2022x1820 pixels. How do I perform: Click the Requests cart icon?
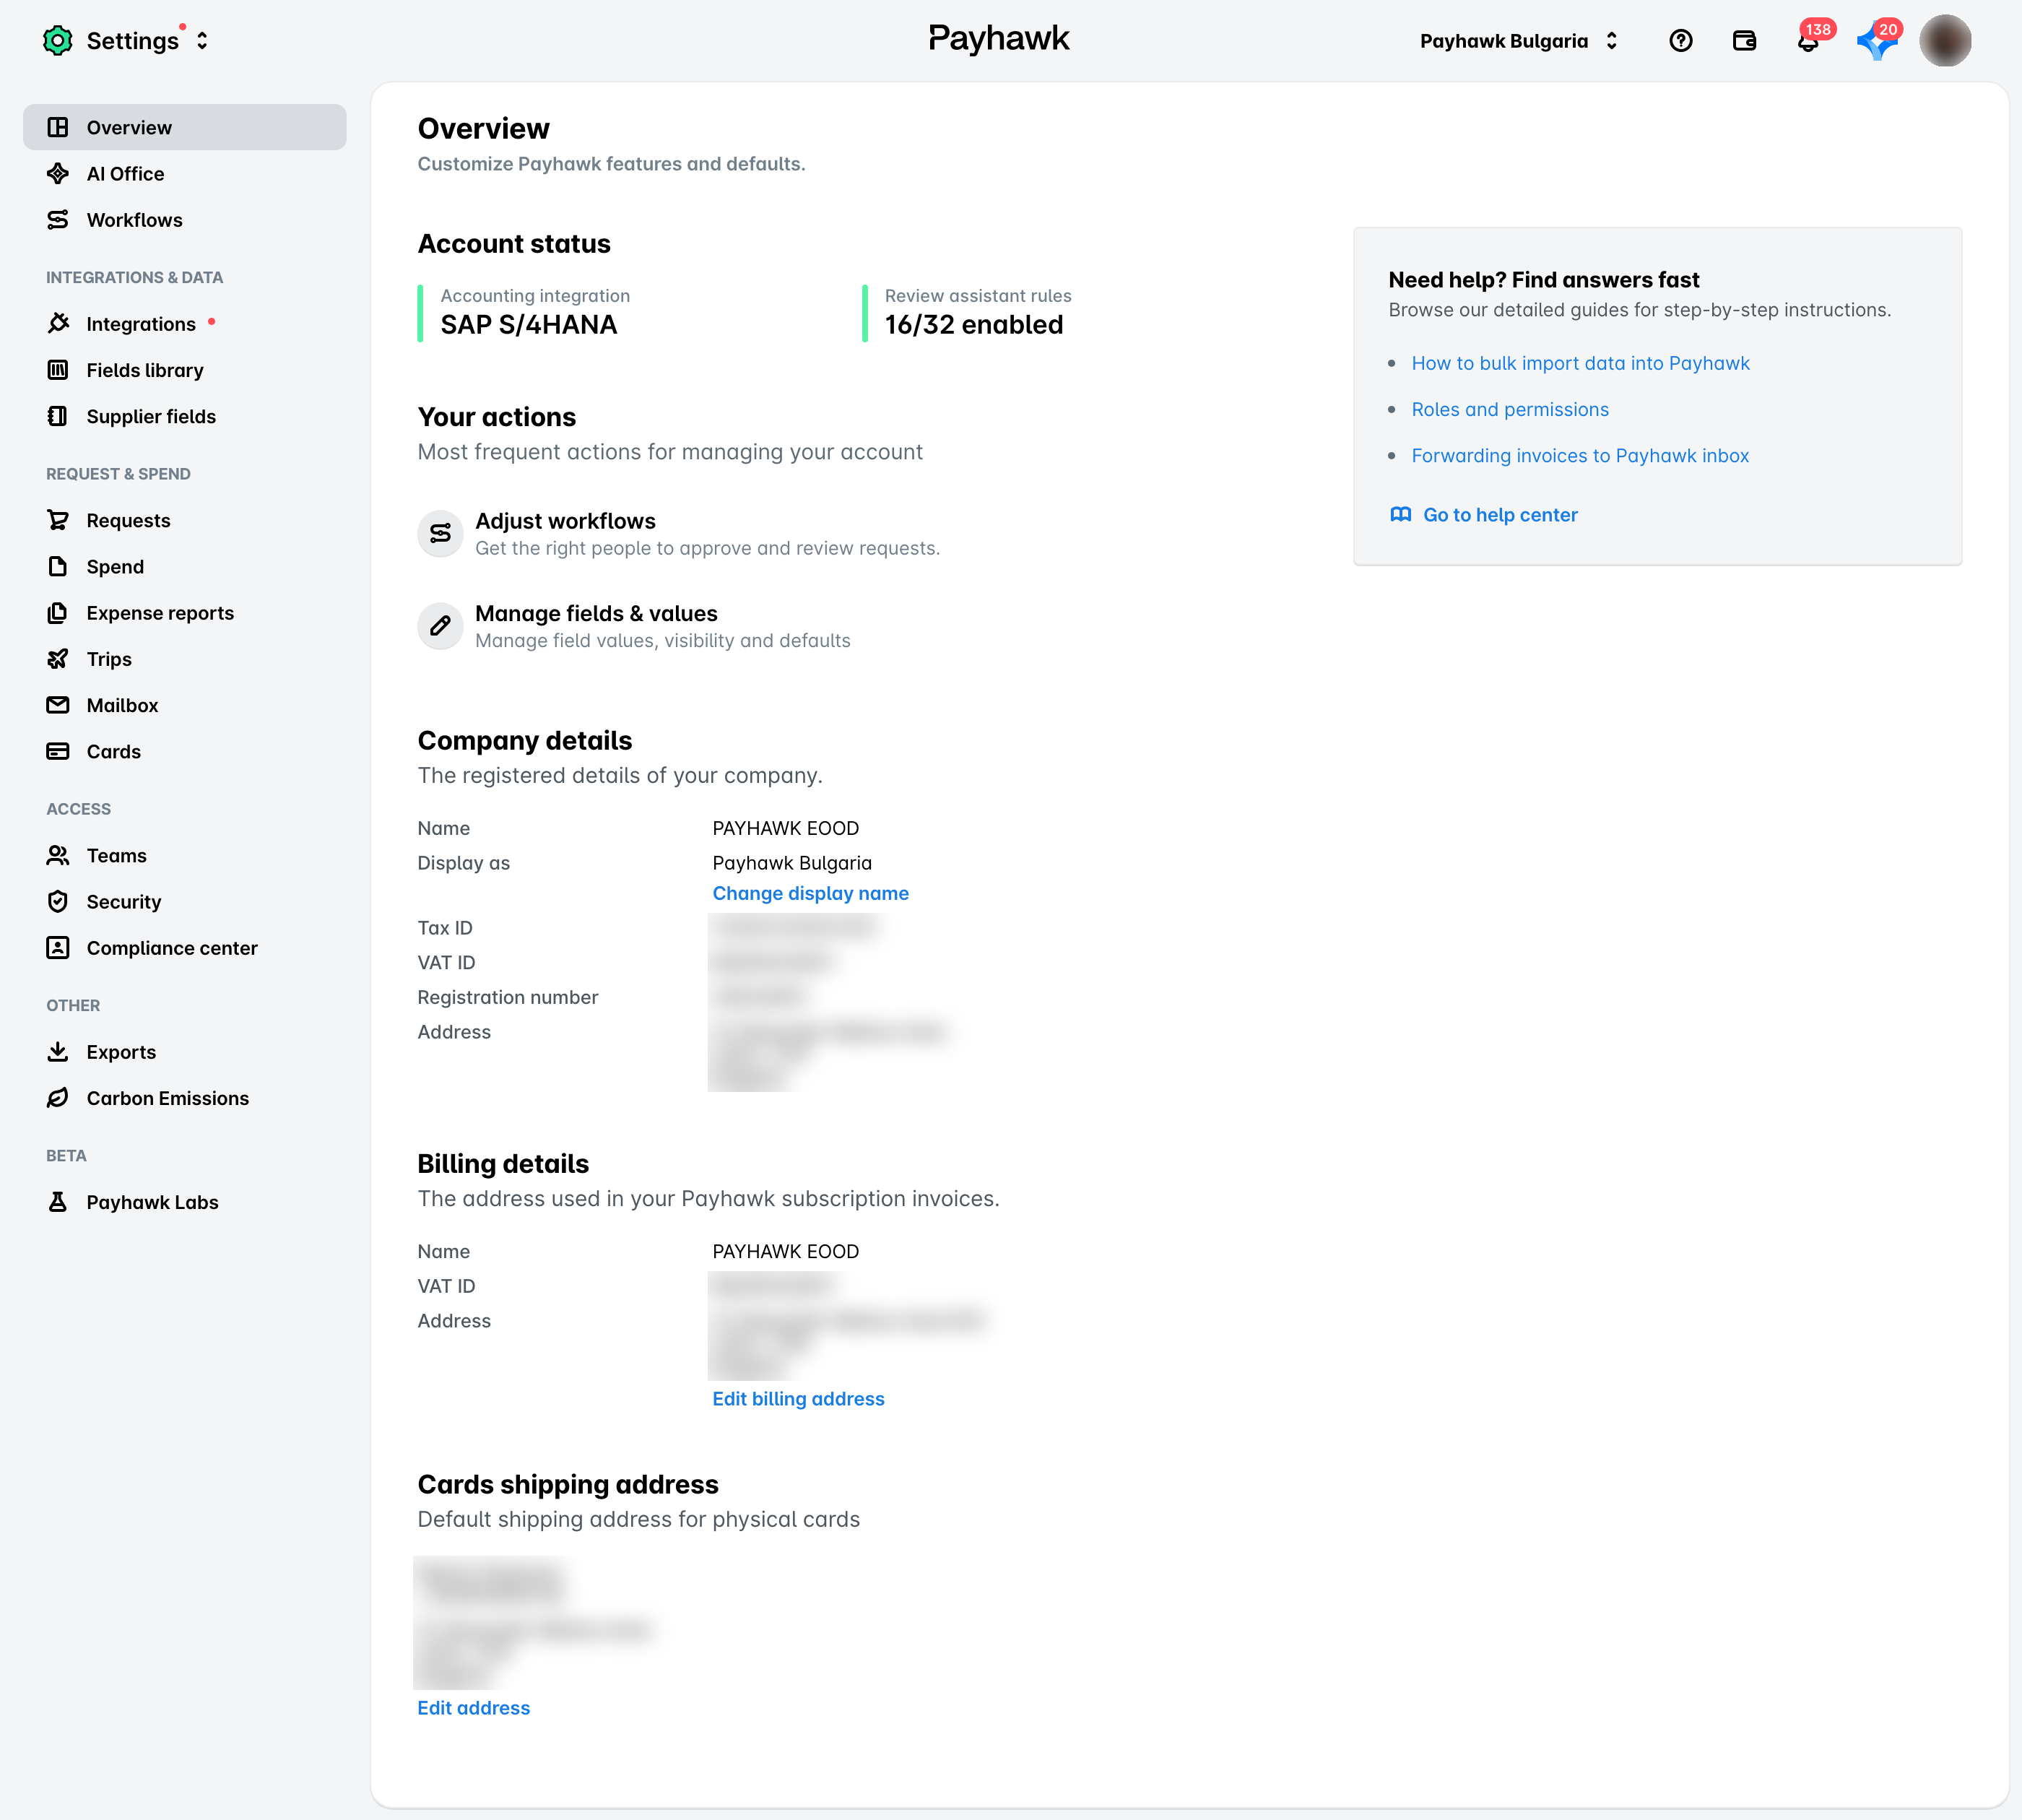58,520
